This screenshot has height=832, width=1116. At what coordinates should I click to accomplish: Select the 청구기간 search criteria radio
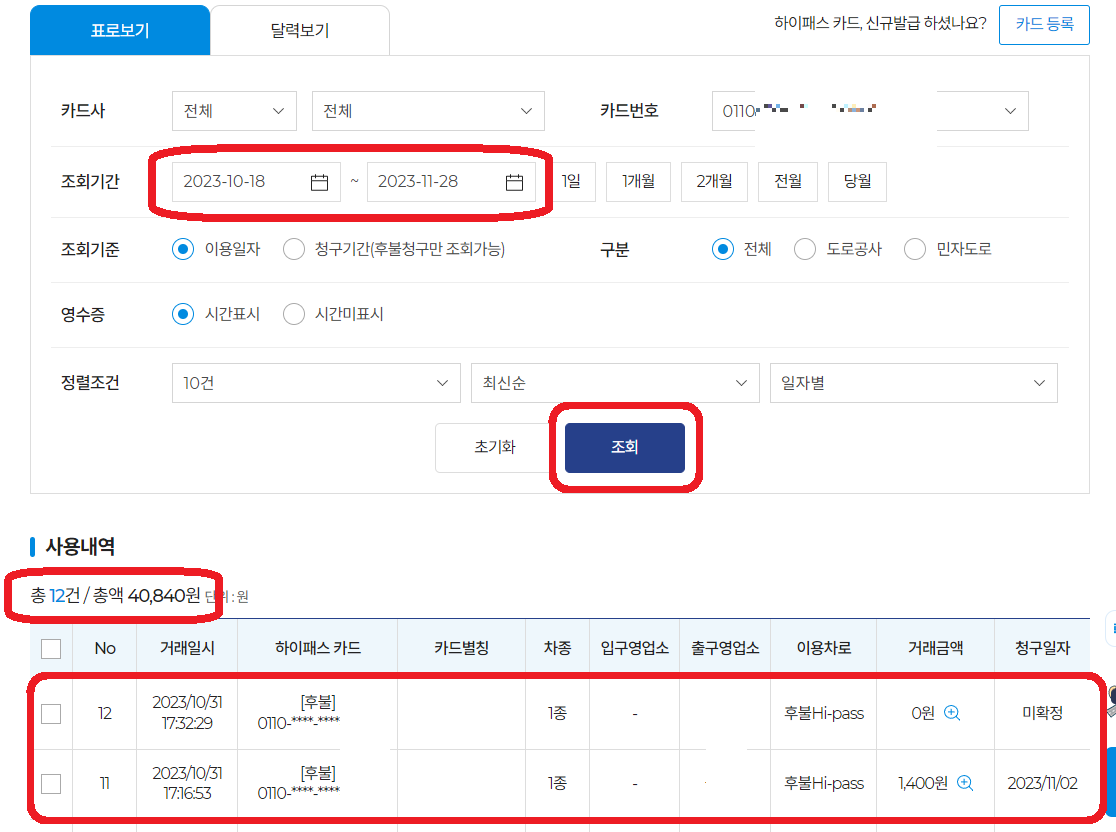click(294, 248)
